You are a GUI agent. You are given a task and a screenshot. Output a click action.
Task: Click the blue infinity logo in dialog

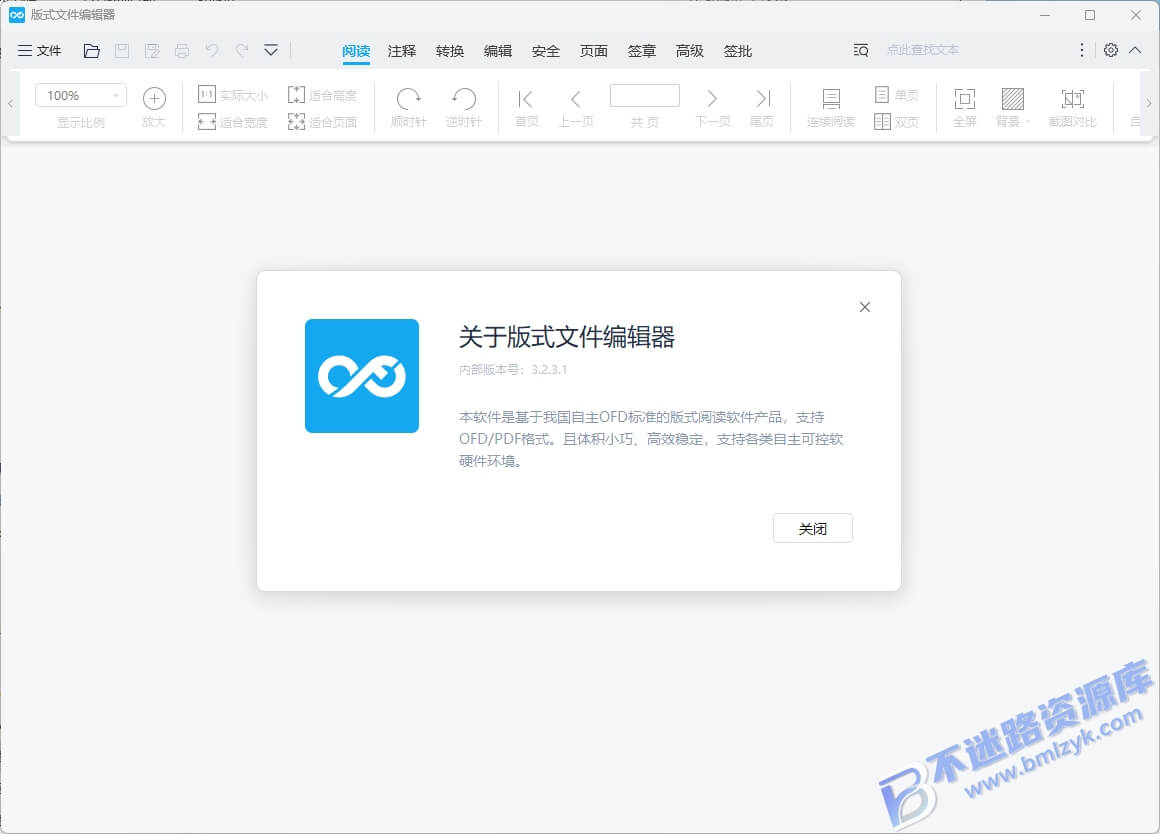click(362, 376)
